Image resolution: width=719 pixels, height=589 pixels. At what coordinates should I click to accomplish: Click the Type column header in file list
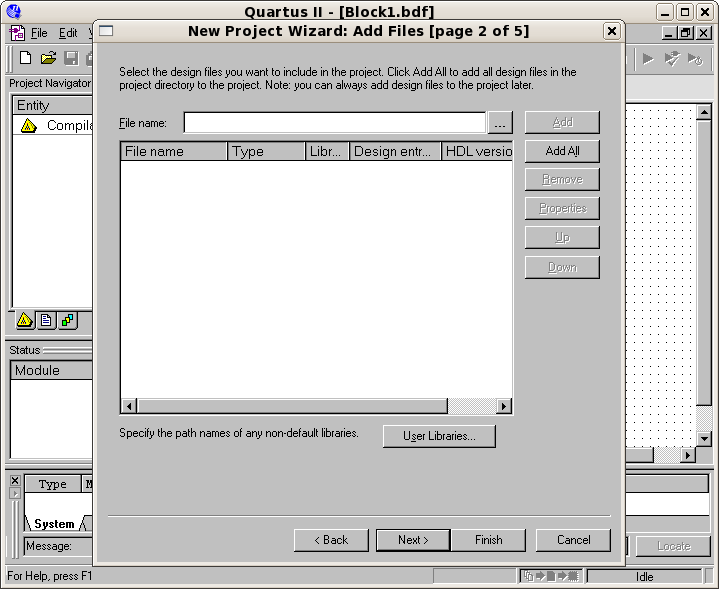[x=266, y=152]
